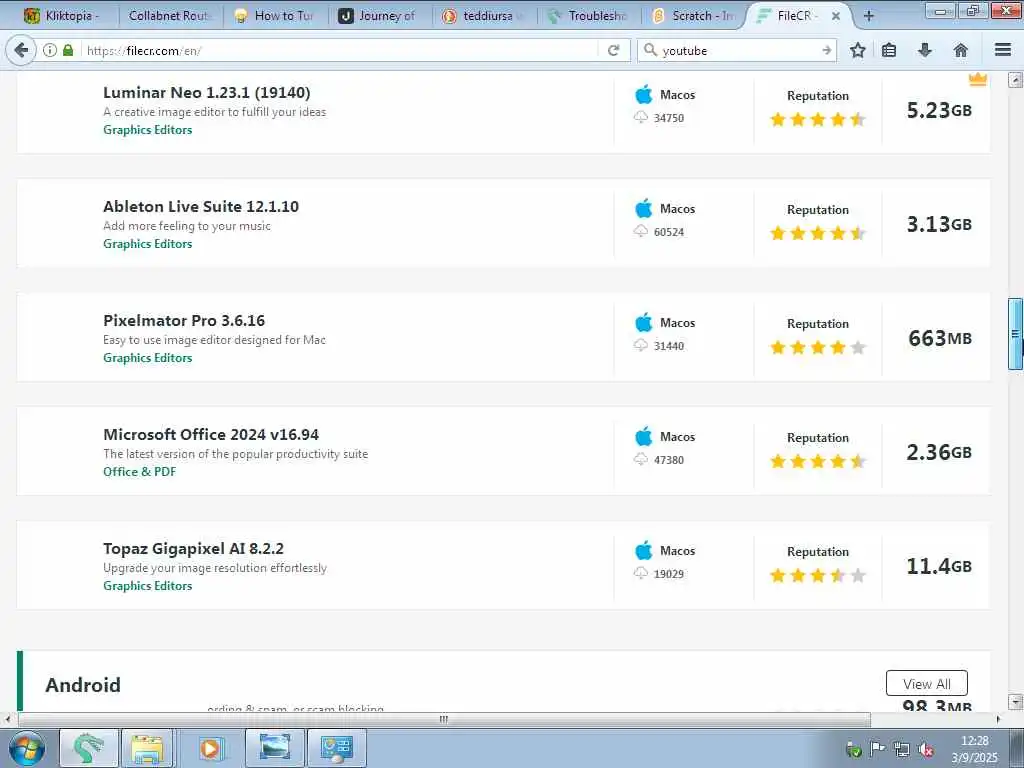Go to the home page icon
The width and height of the screenshot is (1024, 768).
pos(961,50)
